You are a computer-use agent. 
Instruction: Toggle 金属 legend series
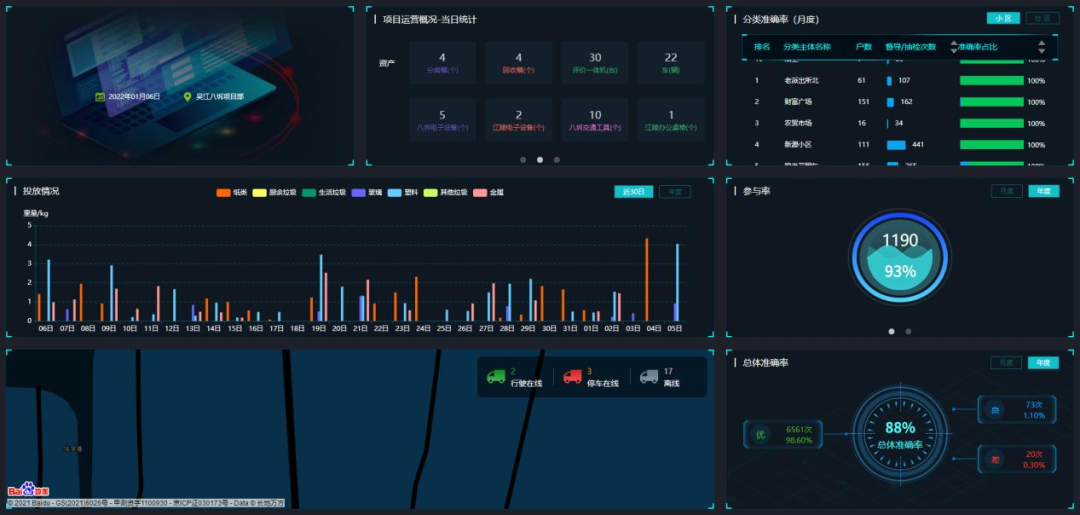(488, 193)
